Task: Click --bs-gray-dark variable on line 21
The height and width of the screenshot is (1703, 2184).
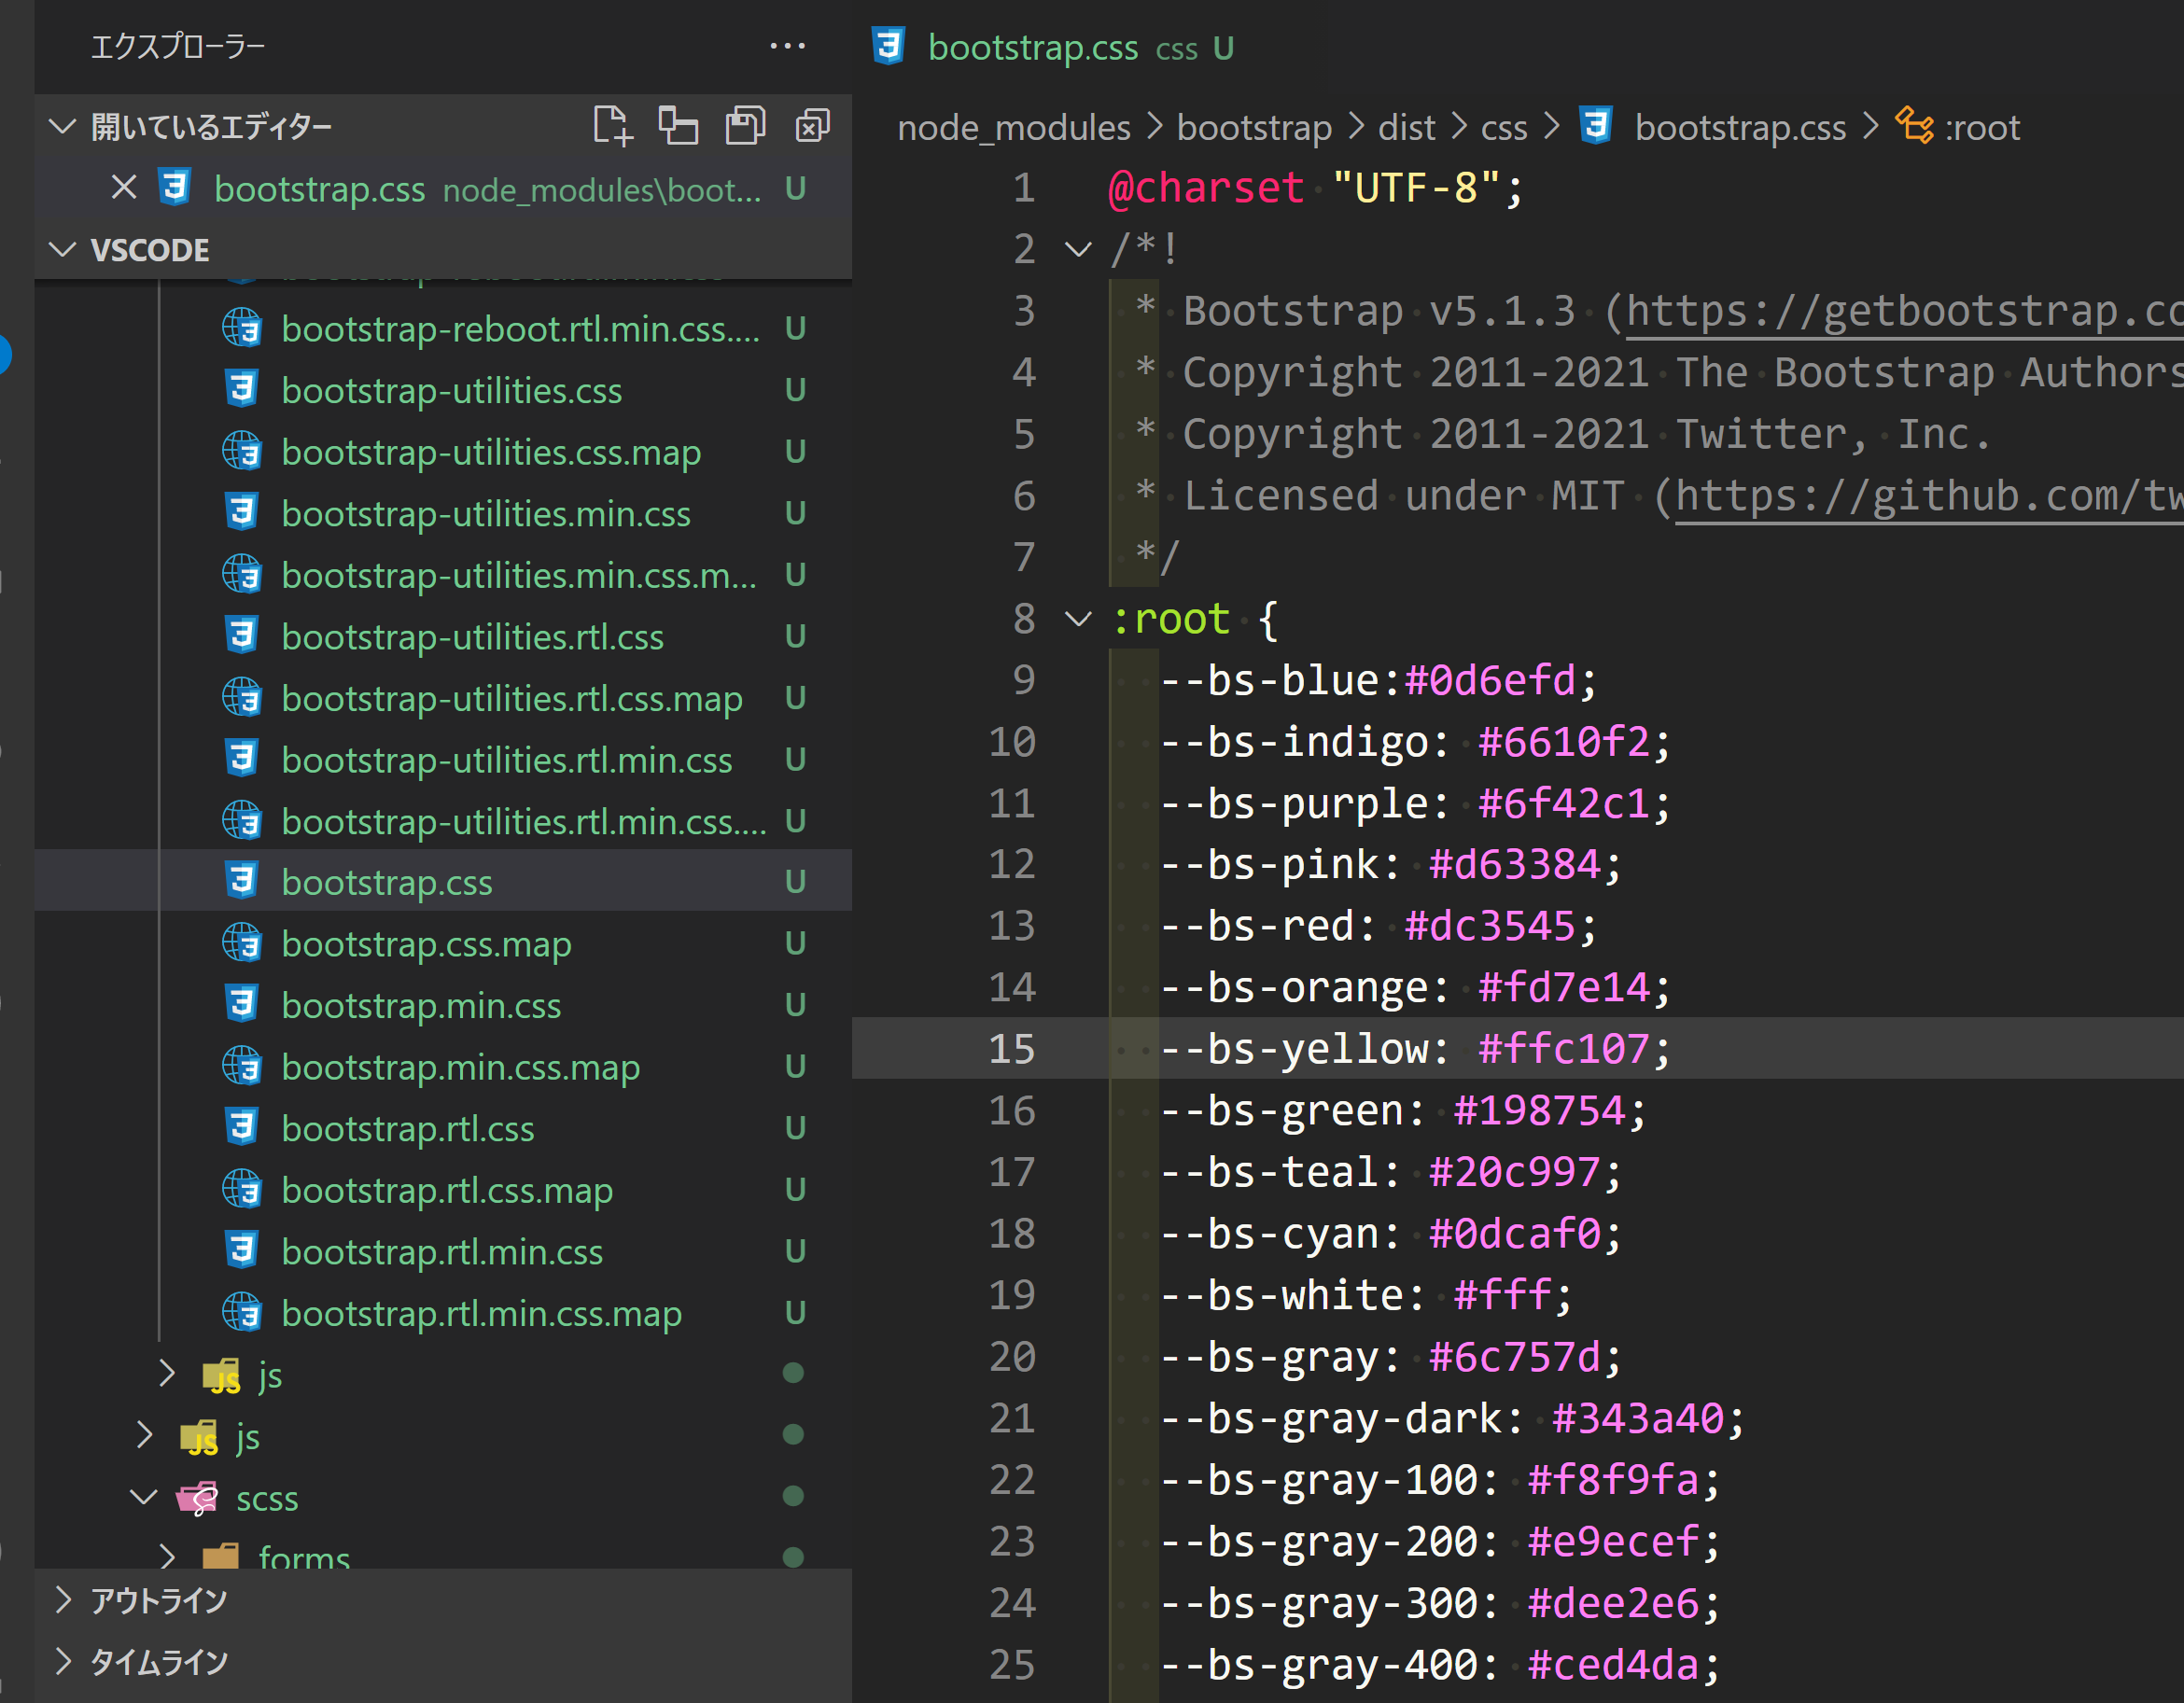Action: 1331,1418
